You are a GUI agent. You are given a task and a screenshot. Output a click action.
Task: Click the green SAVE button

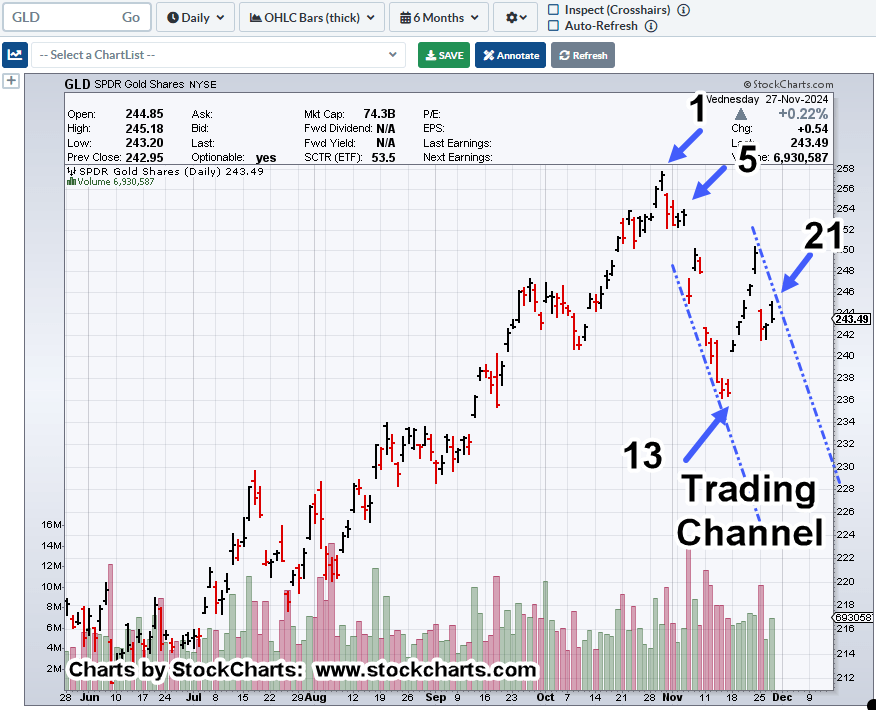pos(444,55)
